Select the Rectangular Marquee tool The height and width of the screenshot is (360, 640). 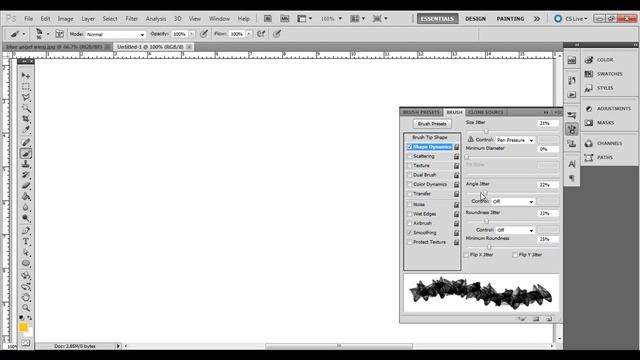click(x=26, y=87)
